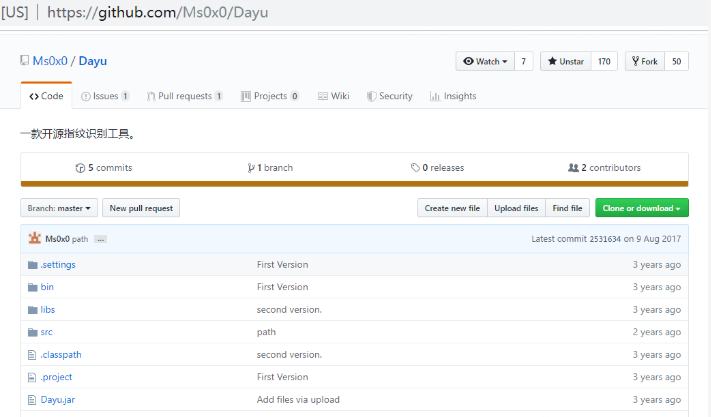Toggle Unstar on the repository
The width and height of the screenshot is (711, 417).
[x=565, y=61]
